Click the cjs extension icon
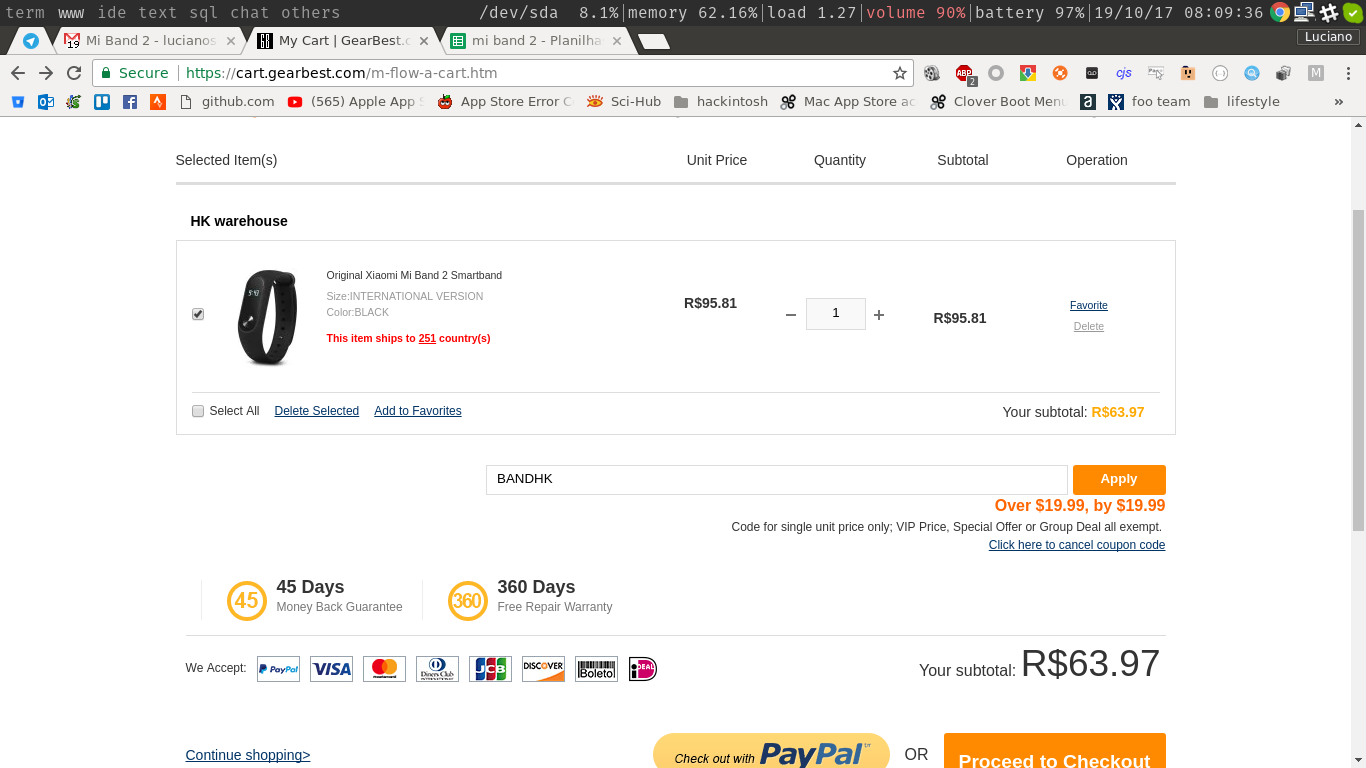 pos(1124,73)
